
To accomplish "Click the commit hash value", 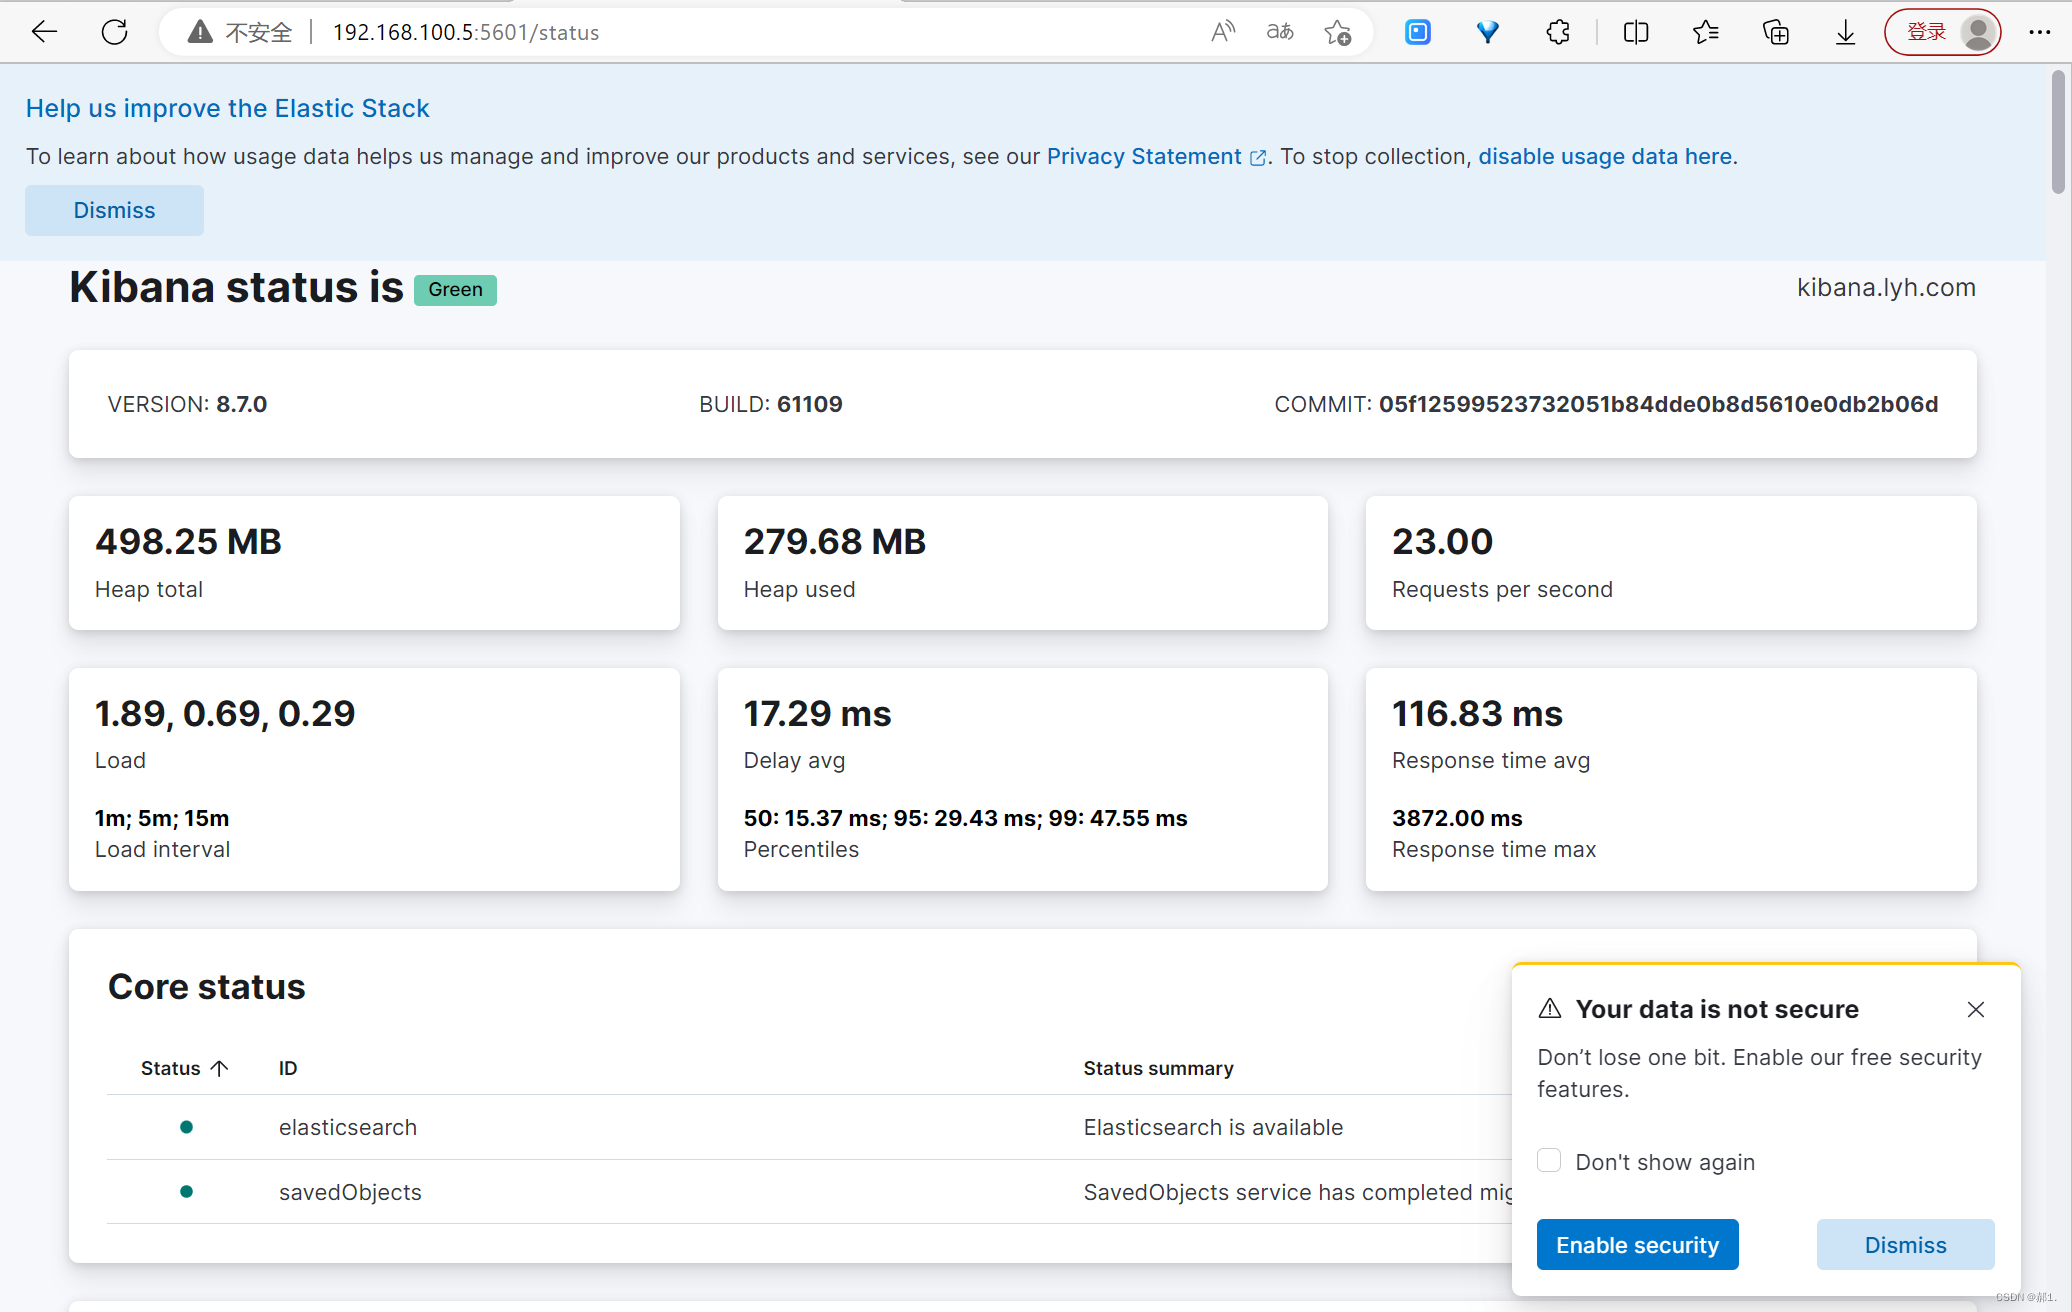I will pos(1658,404).
